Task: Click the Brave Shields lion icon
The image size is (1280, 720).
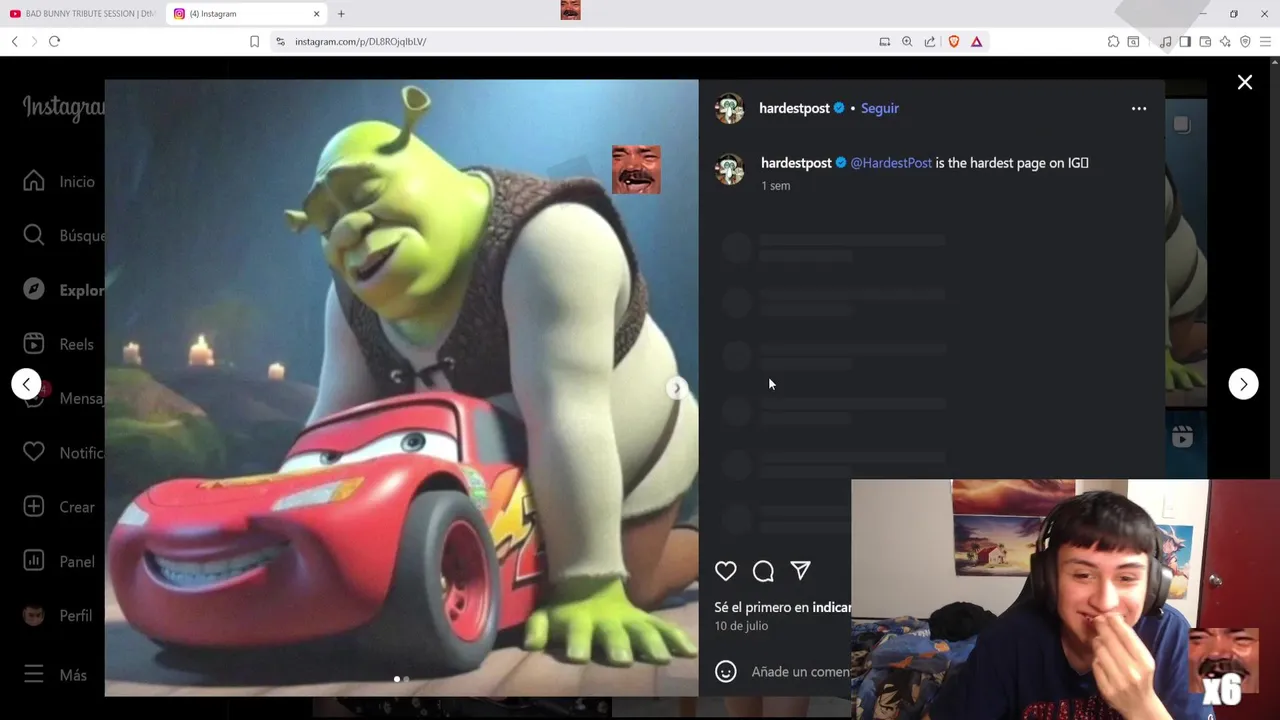Action: pos(954,41)
